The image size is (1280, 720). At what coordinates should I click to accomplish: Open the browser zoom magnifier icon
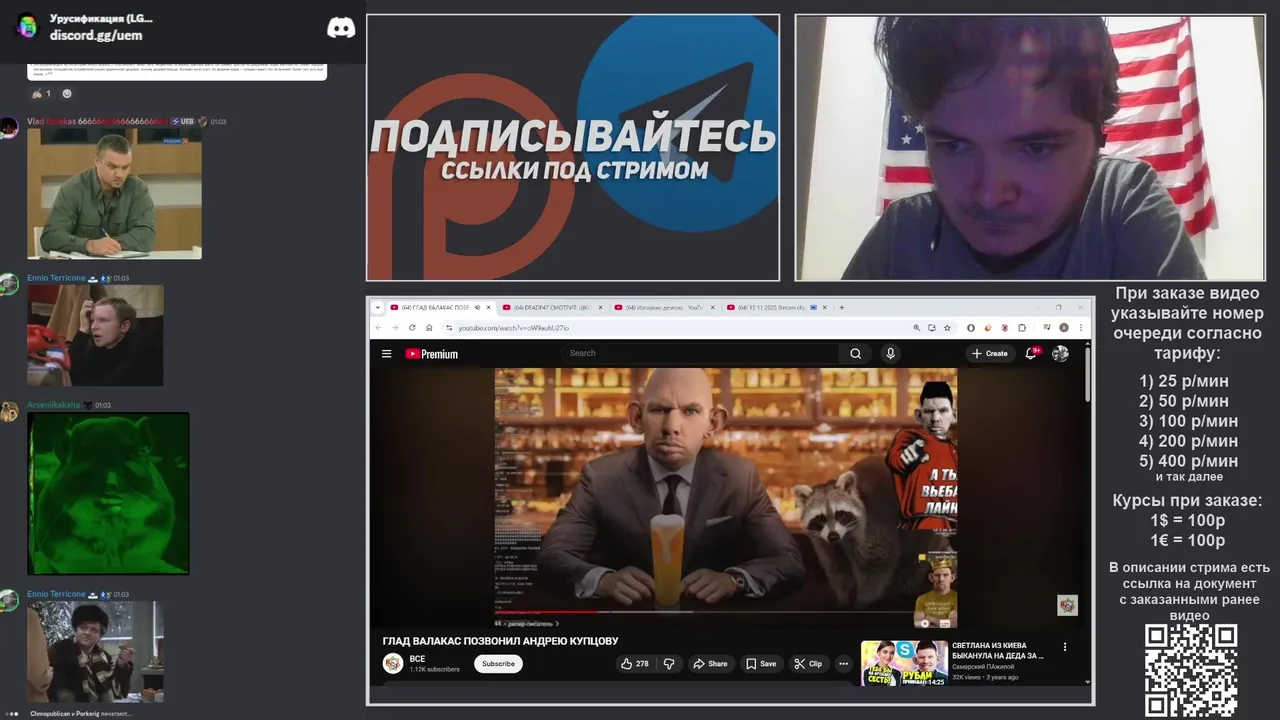[x=916, y=327]
